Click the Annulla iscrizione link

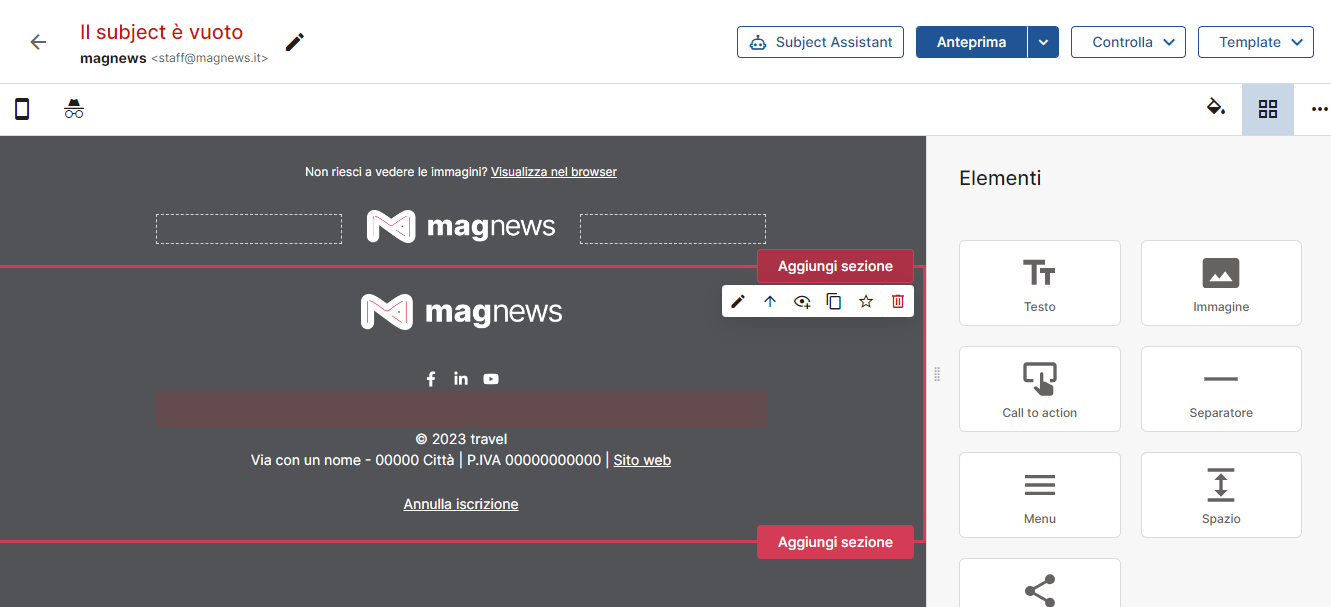point(461,504)
